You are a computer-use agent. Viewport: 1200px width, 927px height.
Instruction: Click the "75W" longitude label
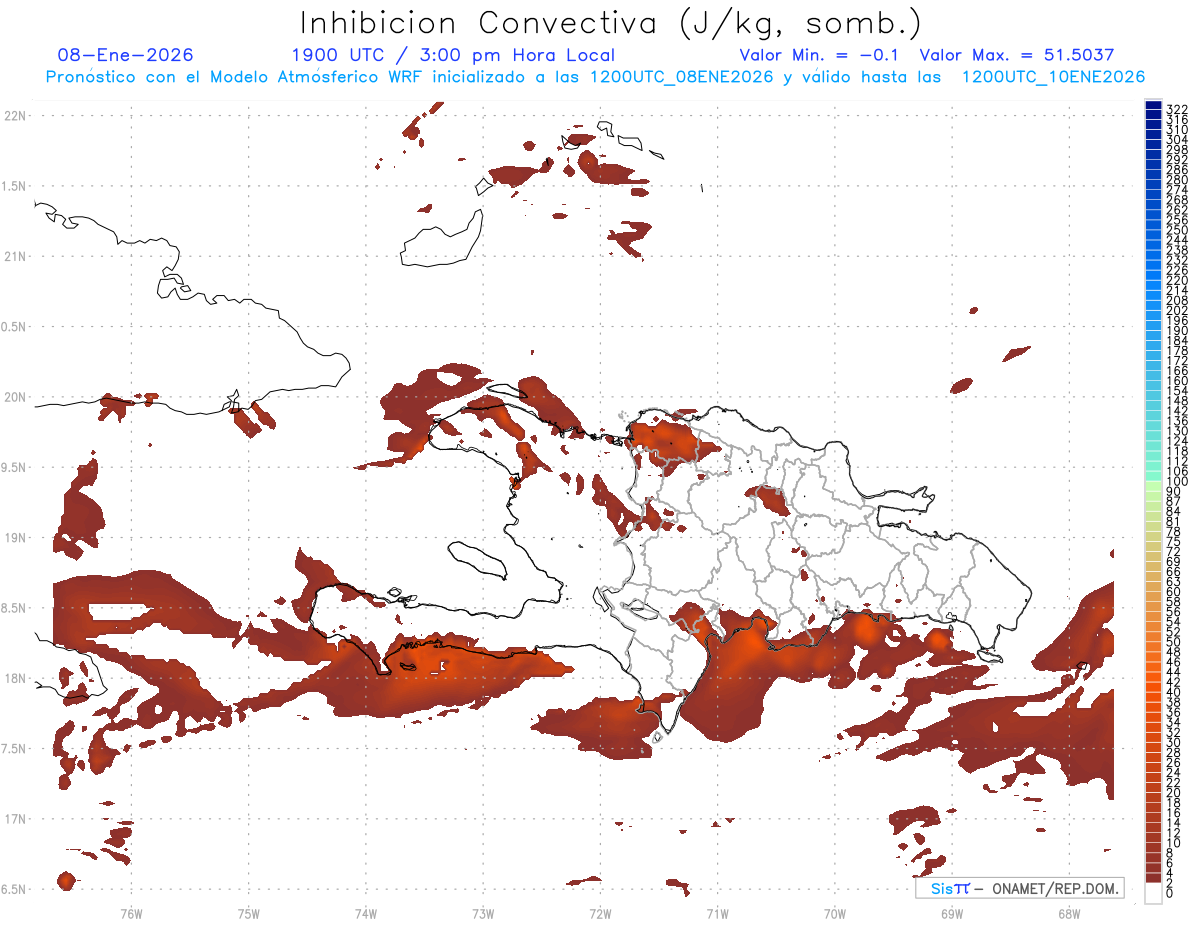249,913
